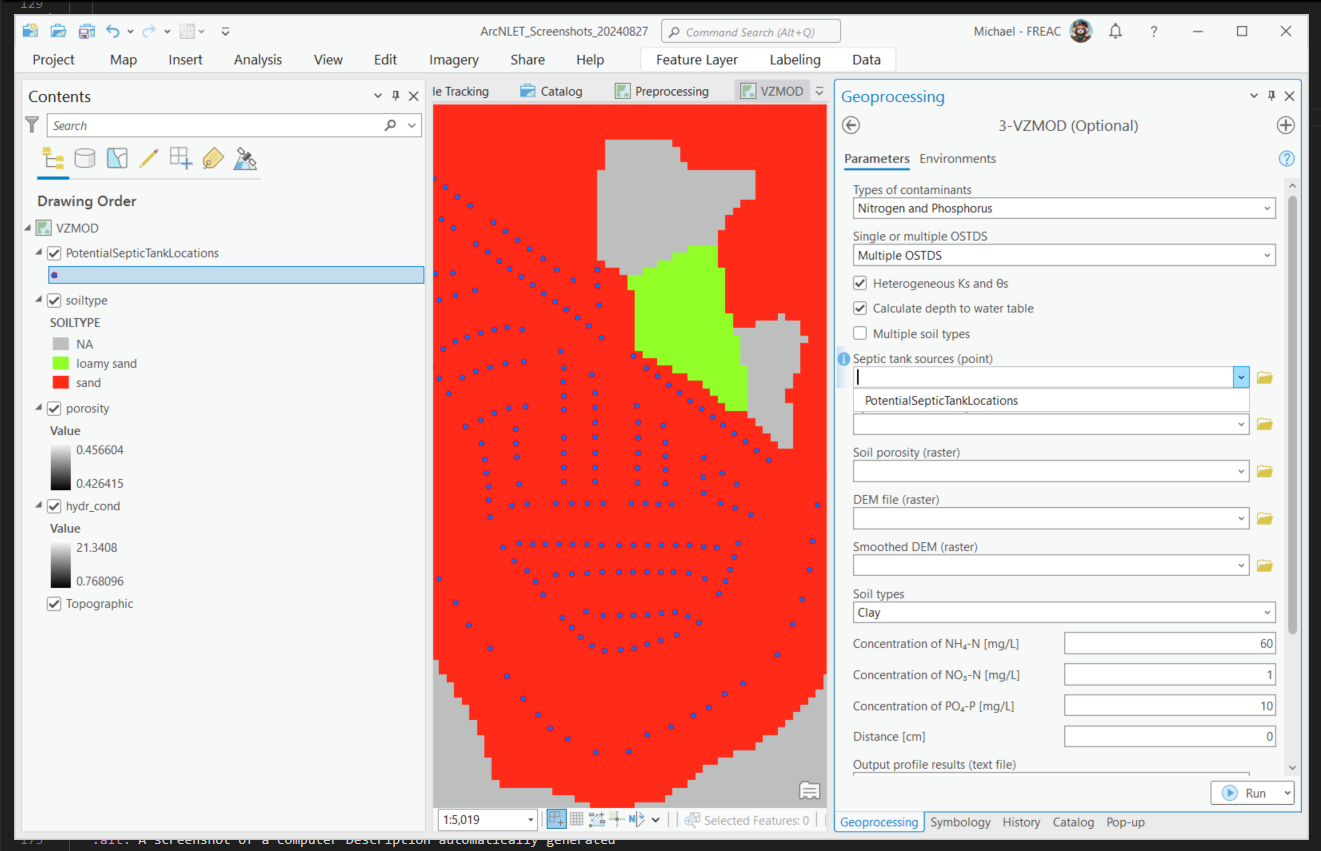Expand the Soil types Clay dropdown
This screenshot has height=851, width=1321.
tap(1064, 612)
